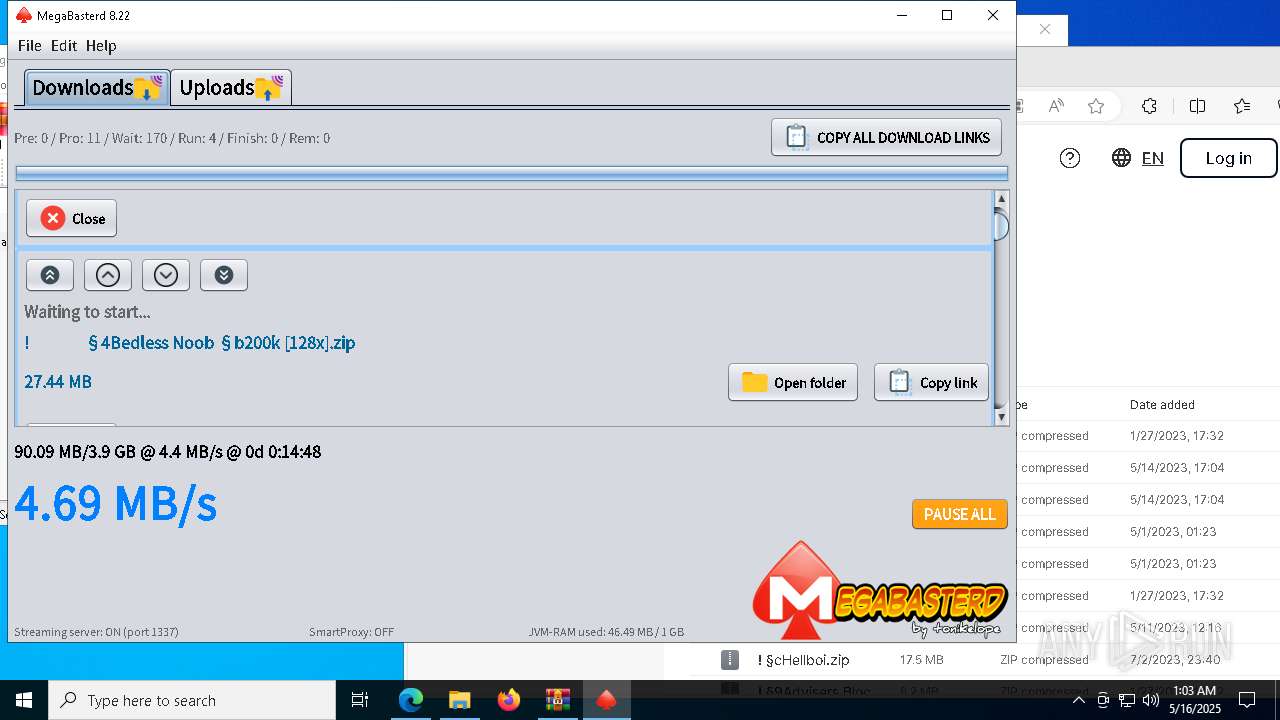Click the 17.5 MB size cell
This screenshot has height=720, width=1280.
click(922, 660)
